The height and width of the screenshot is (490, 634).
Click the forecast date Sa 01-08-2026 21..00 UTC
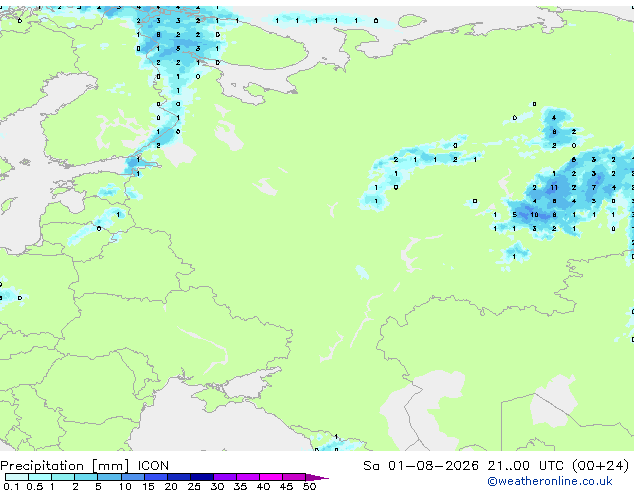(x=461, y=466)
